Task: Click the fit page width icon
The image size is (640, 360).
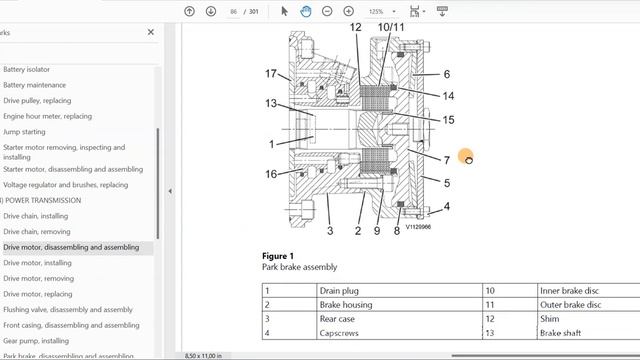Action: point(414,11)
